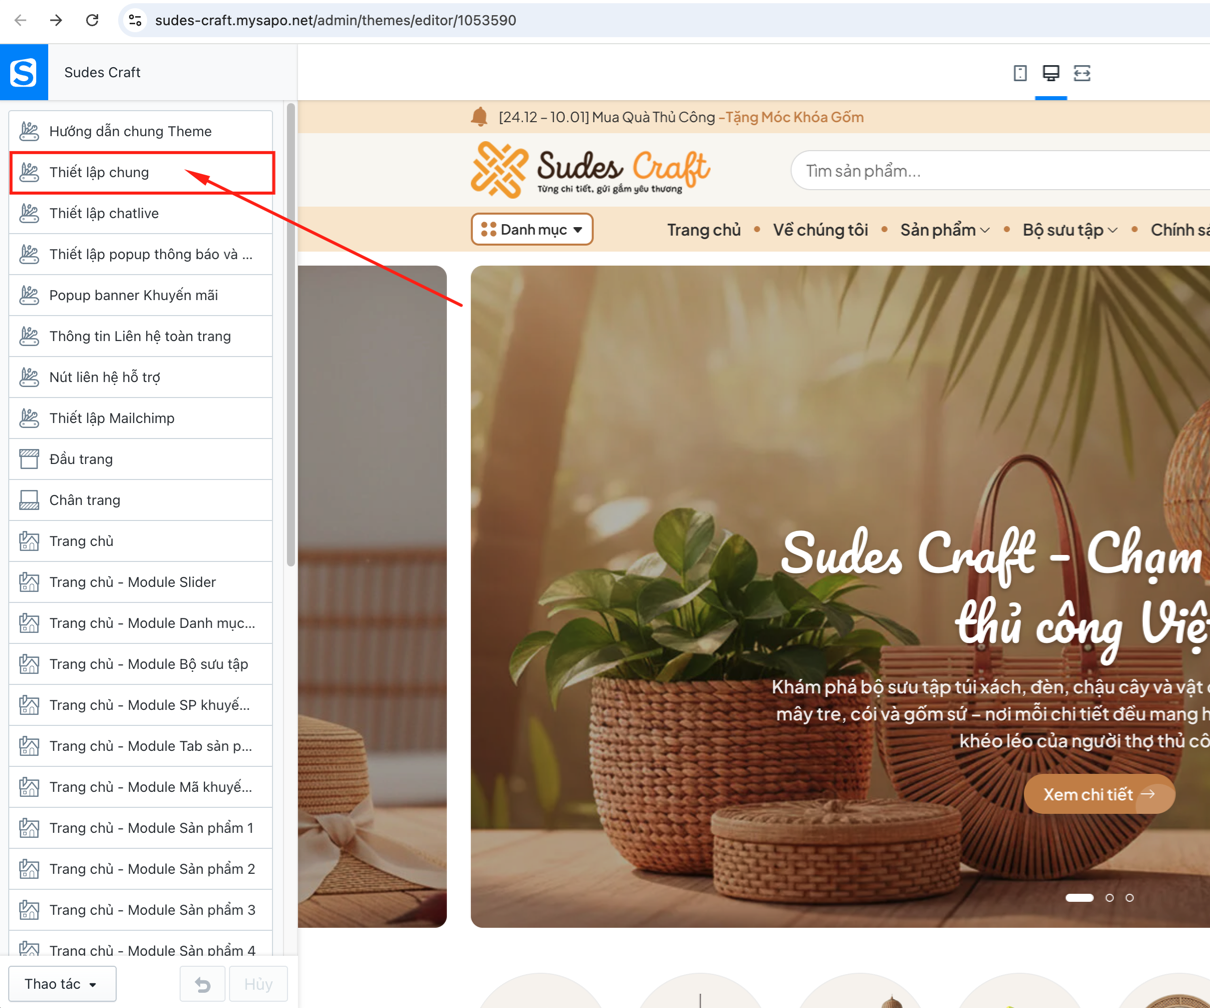This screenshot has width=1211, height=1008.
Task: Open Trang chủ - Module Sản phẩm 2
Action: tap(141, 869)
